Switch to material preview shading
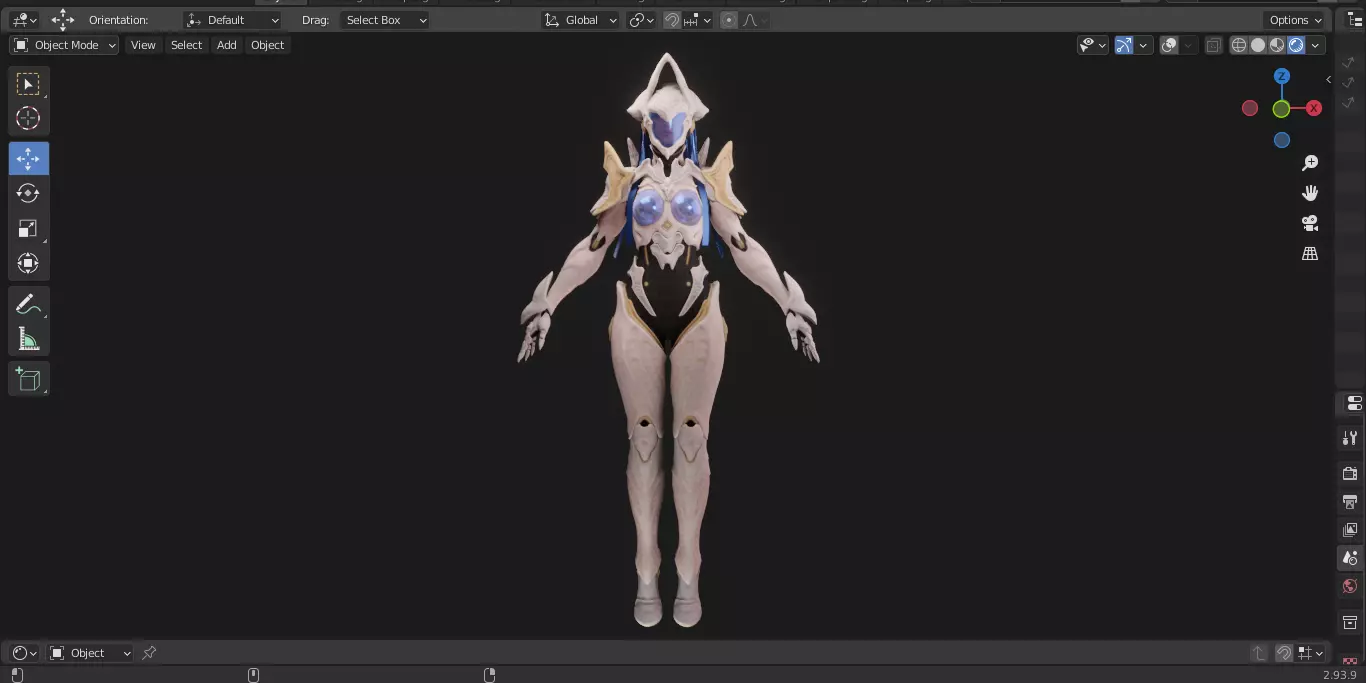Image resolution: width=1366 pixels, height=683 pixels. click(x=1277, y=45)
